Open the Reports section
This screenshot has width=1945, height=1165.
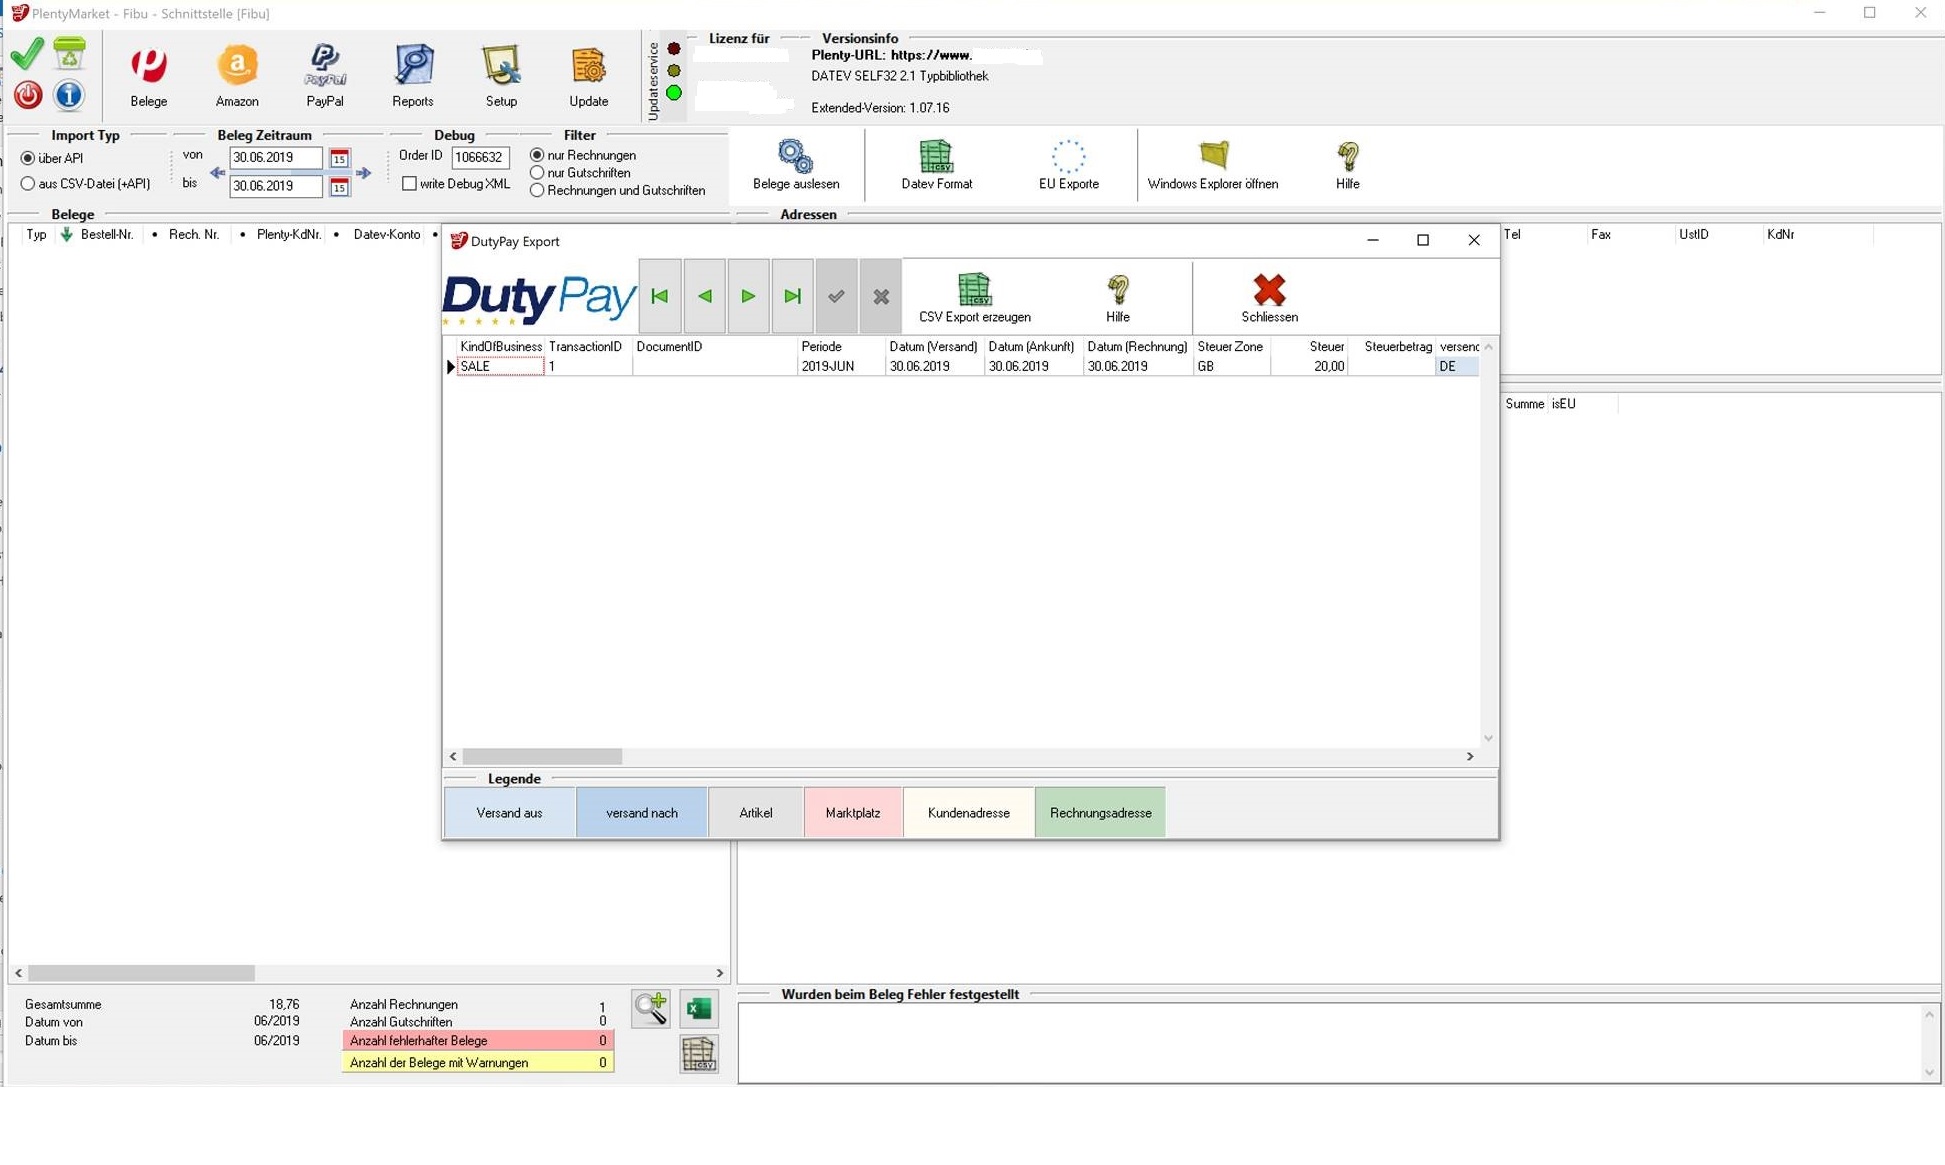[413, 76]
